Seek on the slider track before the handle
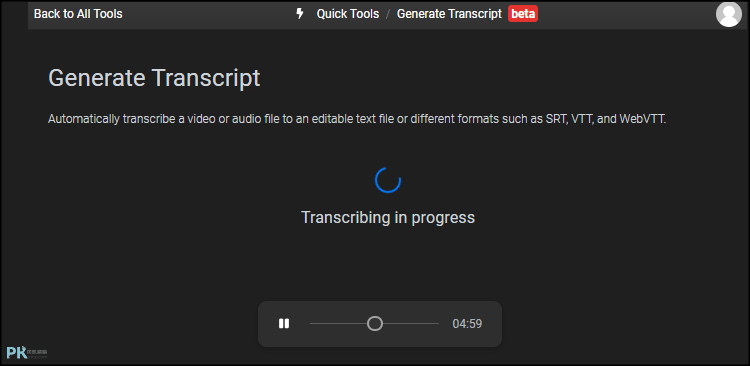 click(x=339, y=324)
